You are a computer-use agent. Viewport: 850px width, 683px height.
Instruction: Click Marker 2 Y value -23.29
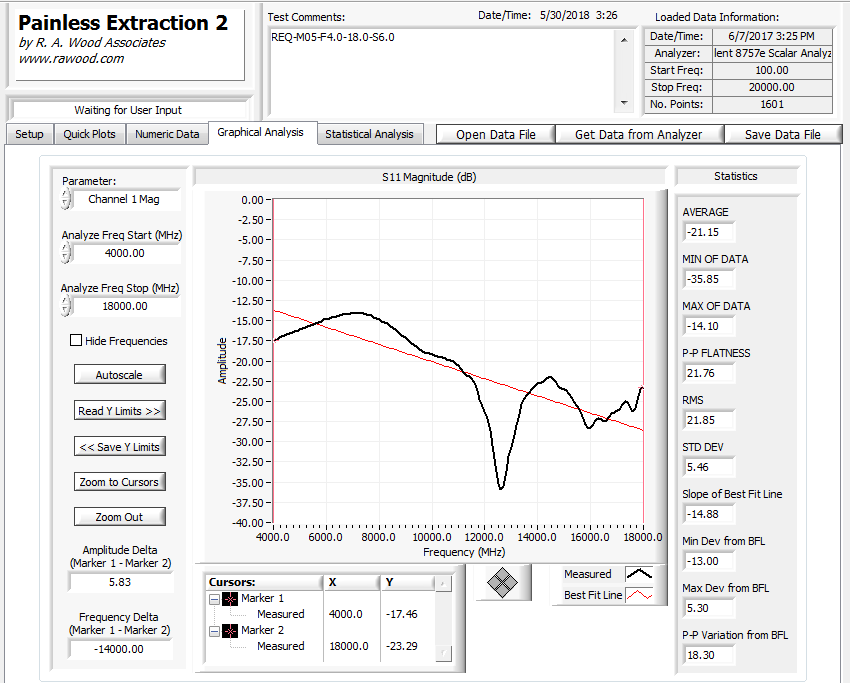pos(402,646)
